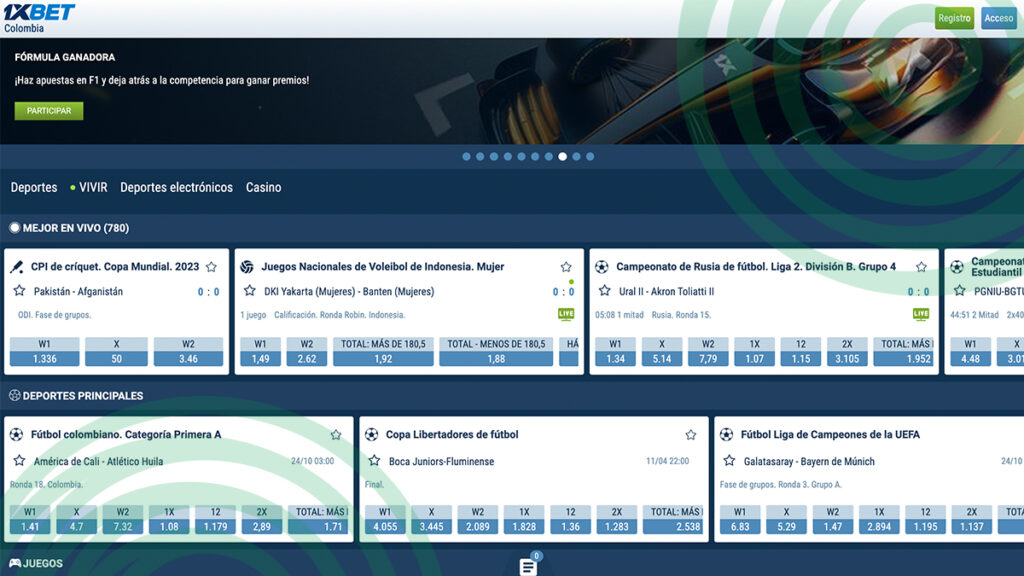This screenshot has height=576, width=1024.
Task: Favorite the Voleibol de Indonesia league star
Action: 566,267
